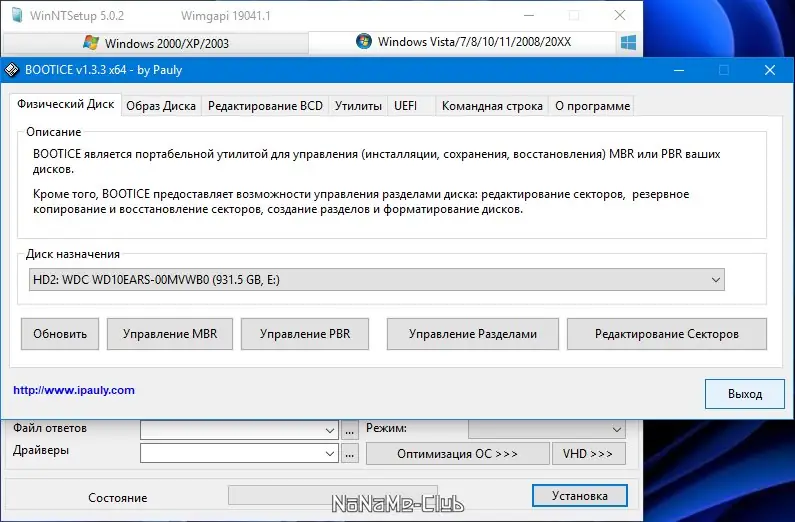
Task: Click the Режим: label
Action: point(386,428)
